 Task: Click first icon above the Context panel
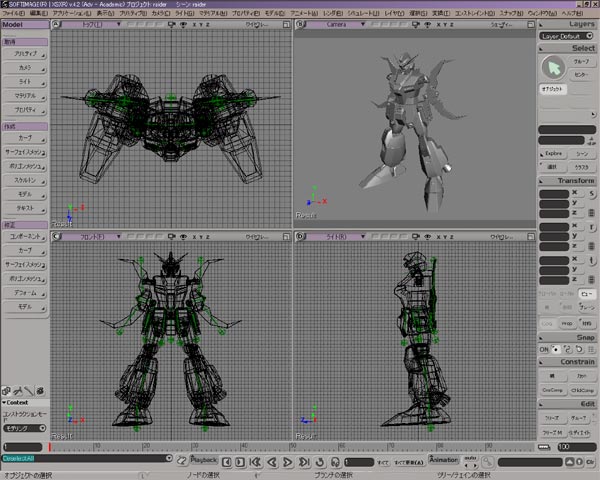point(7,391)
